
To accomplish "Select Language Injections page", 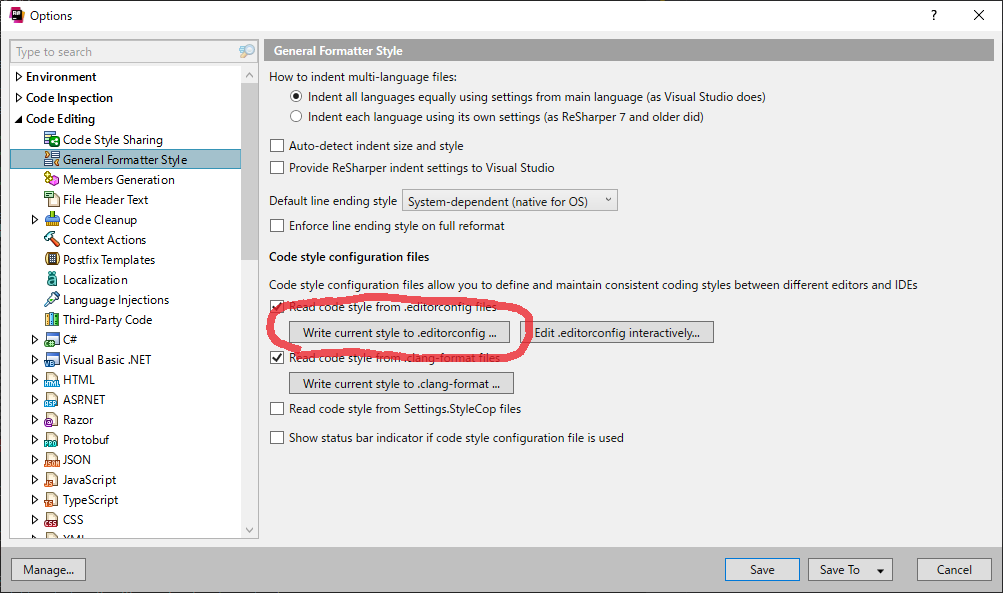I will (116, 300).
